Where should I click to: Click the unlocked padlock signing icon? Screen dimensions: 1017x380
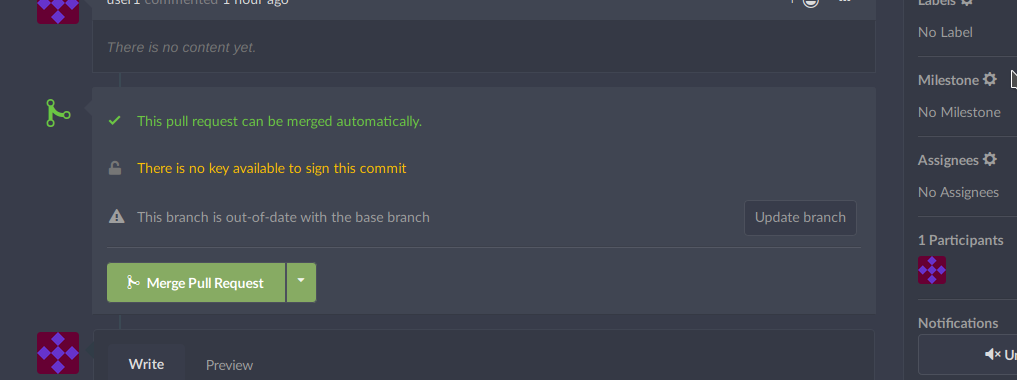115,169
